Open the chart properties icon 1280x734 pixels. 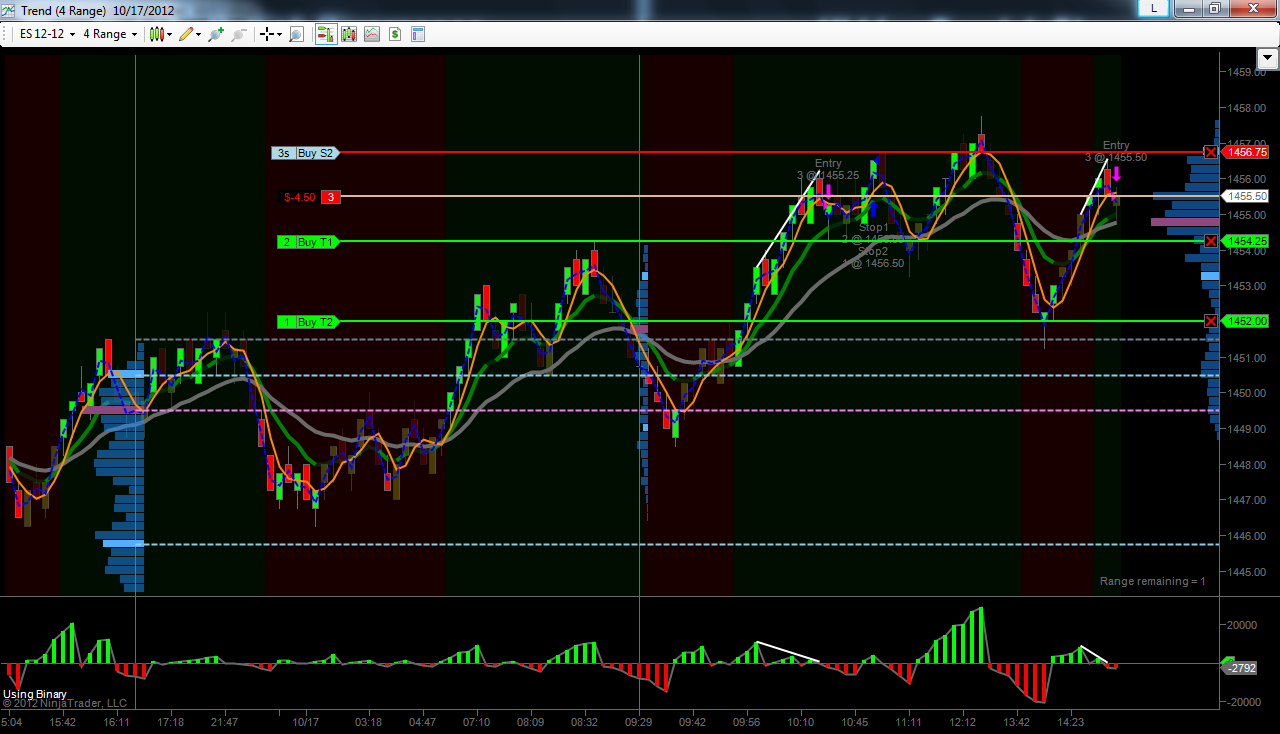click(418, 34)
